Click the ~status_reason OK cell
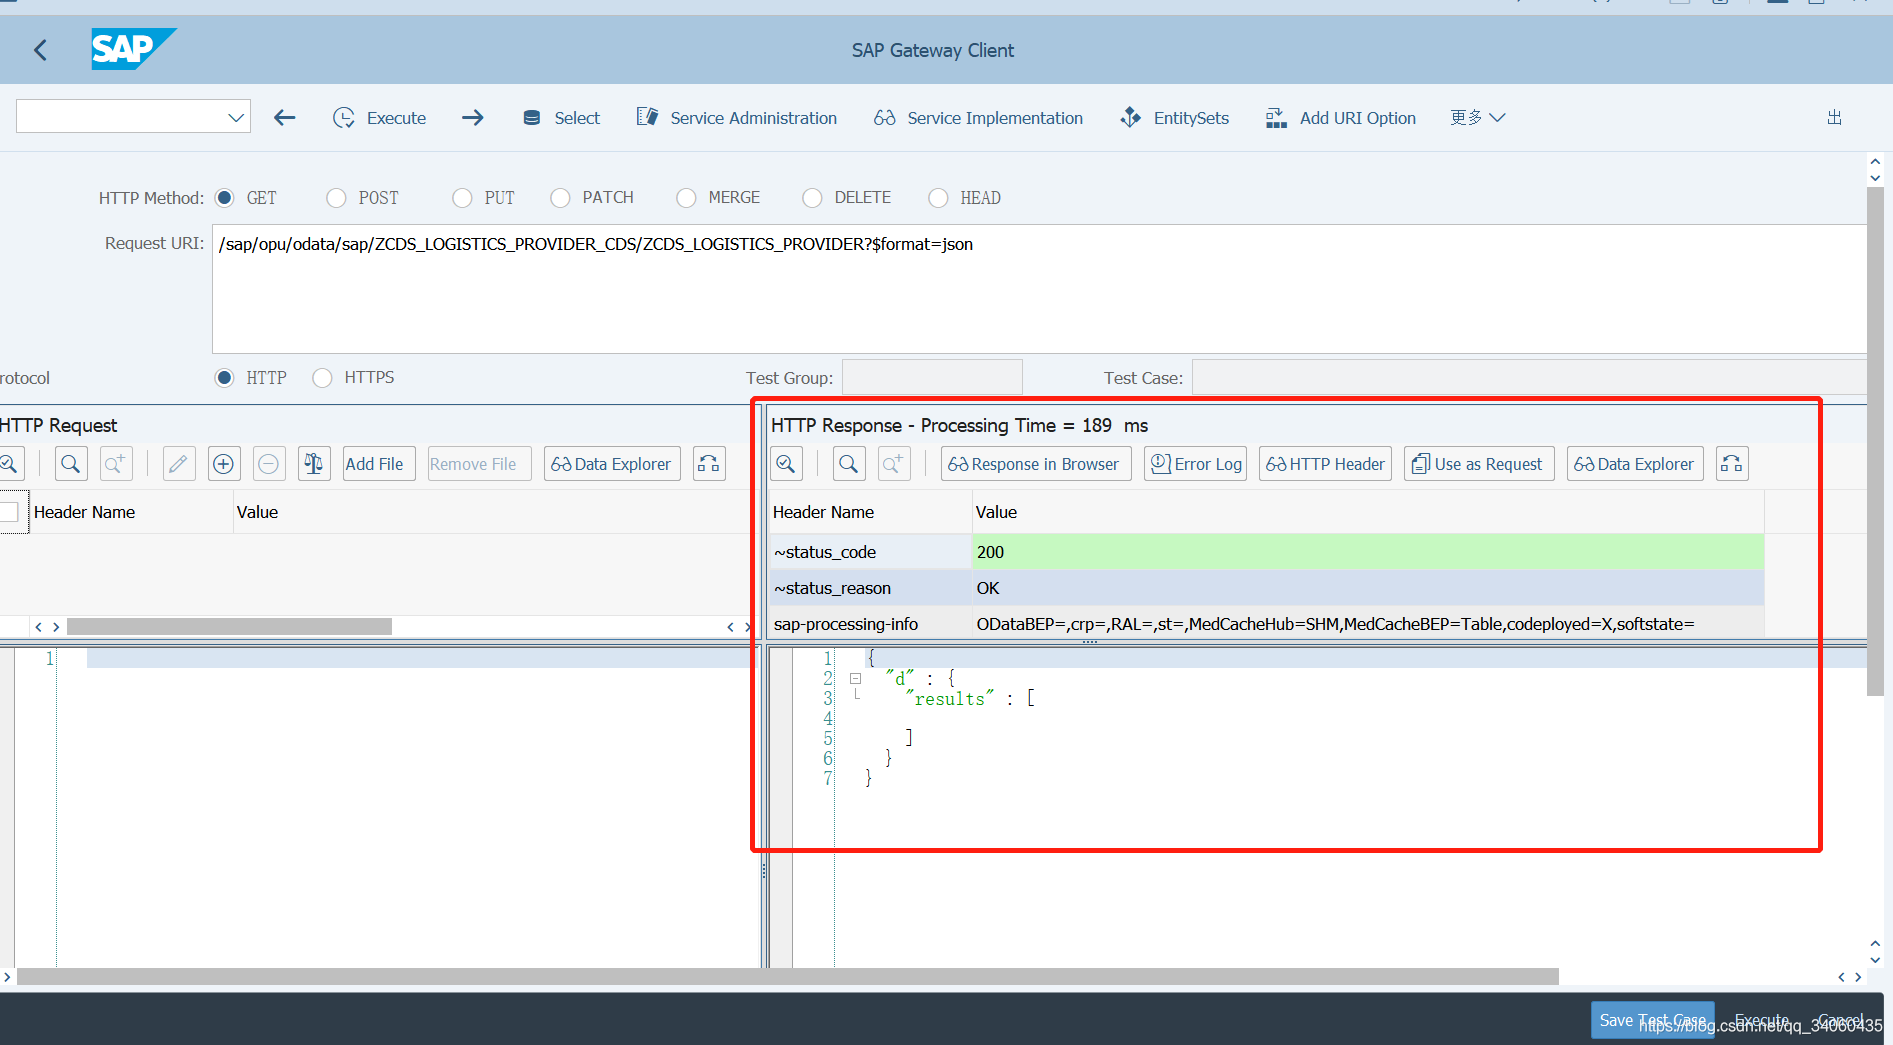This screenshot has width=1893, height=1045. [1368, 588]
